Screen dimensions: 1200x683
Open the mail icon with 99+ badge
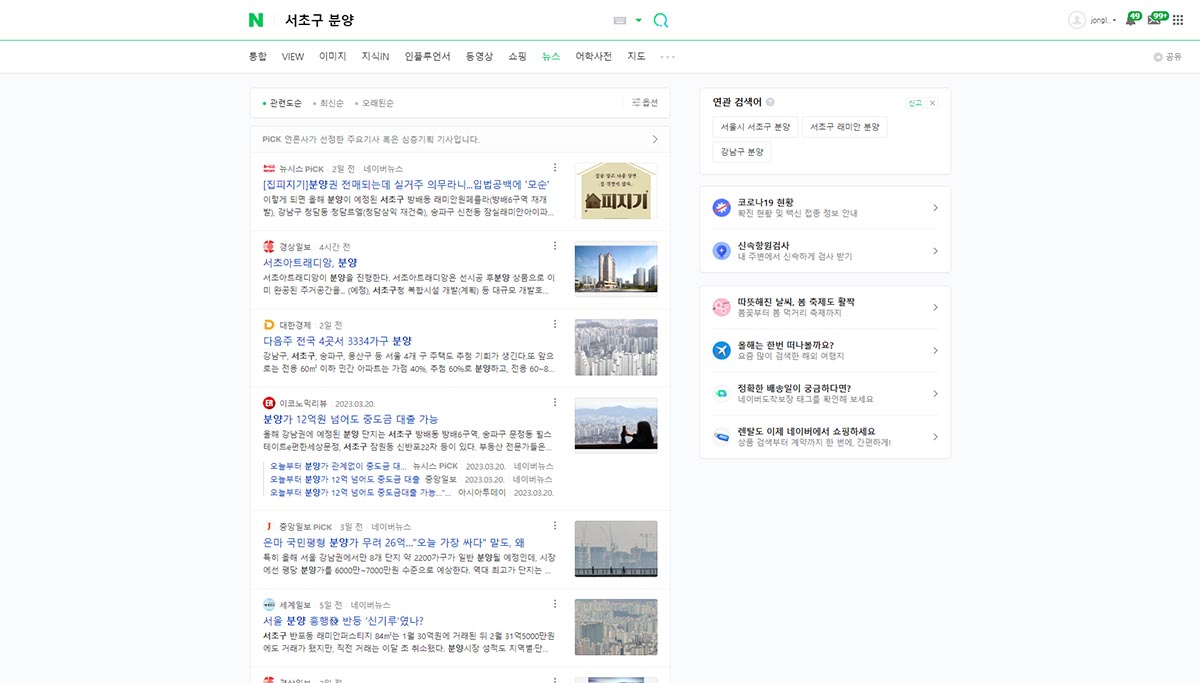(x=1155, y=19)
